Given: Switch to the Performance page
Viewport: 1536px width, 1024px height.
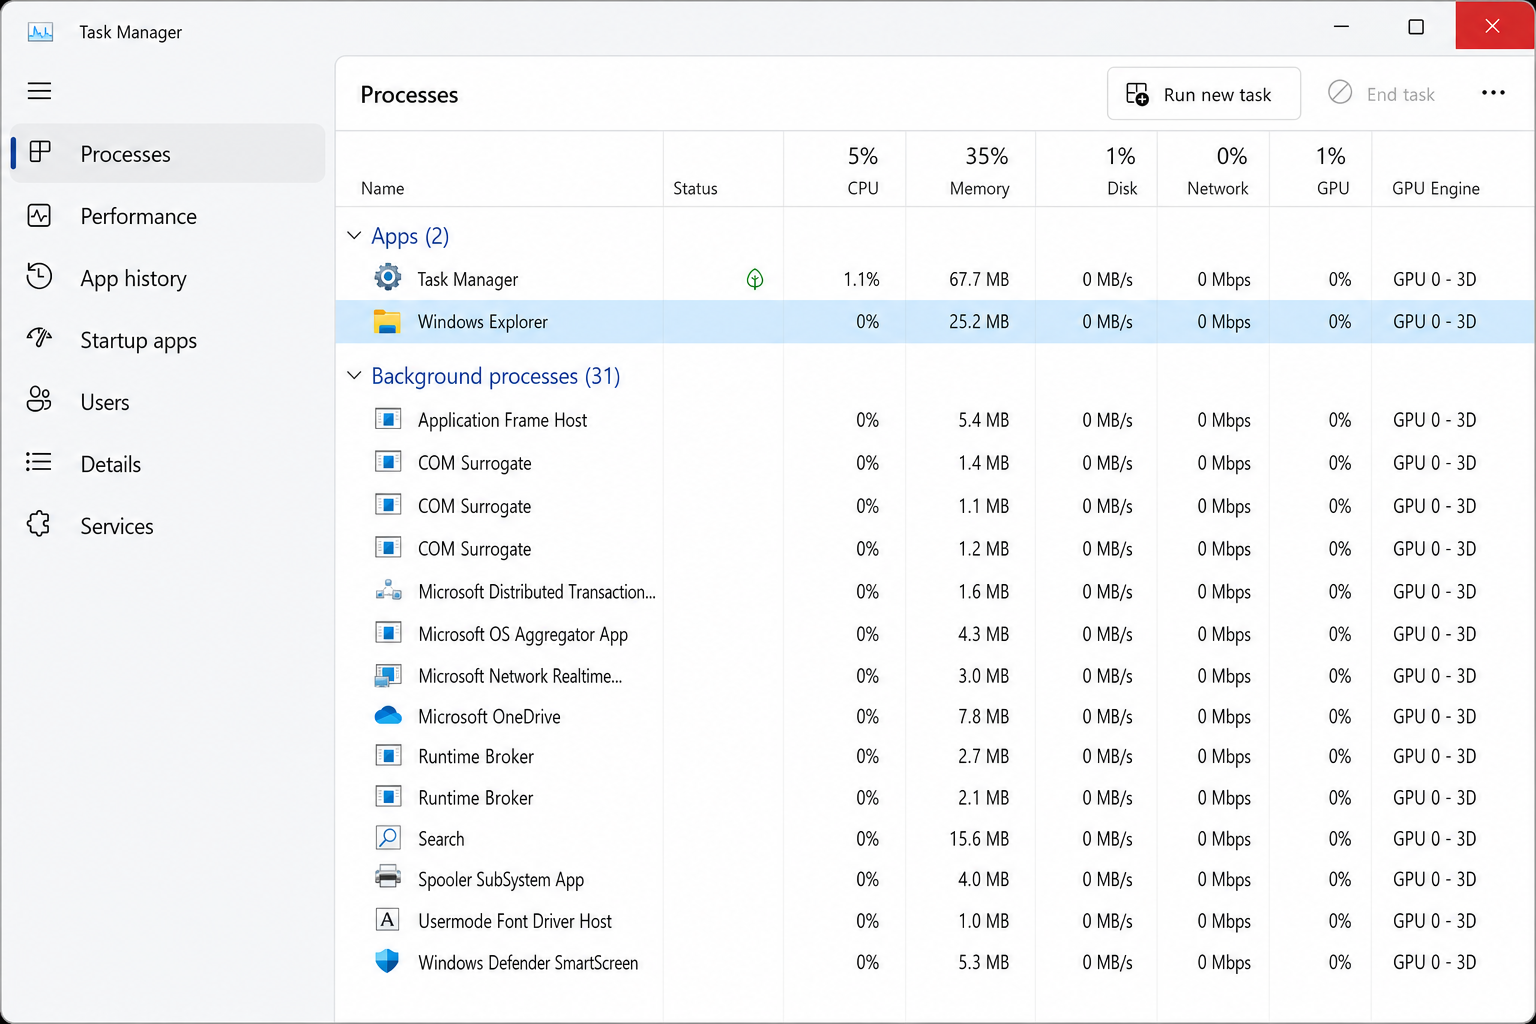Looking at the screenshot, I should click(168, 216).
